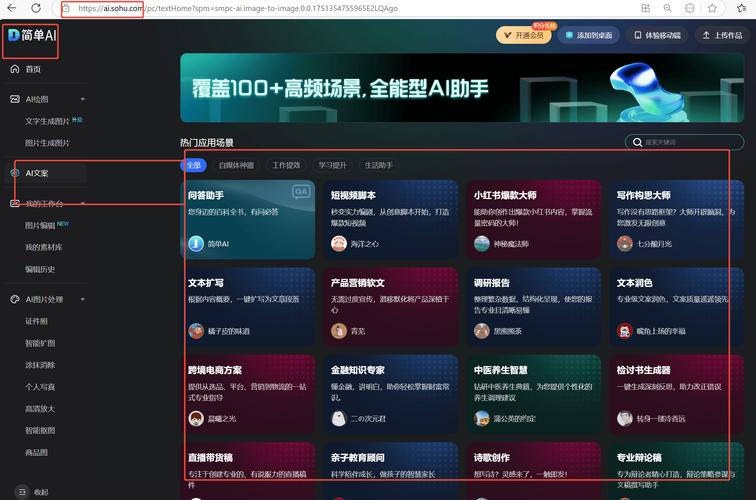The height and width of the screenshot is (500, 756).
Task: Open the 文本扩写 card
Action: [x=248, y=307]
